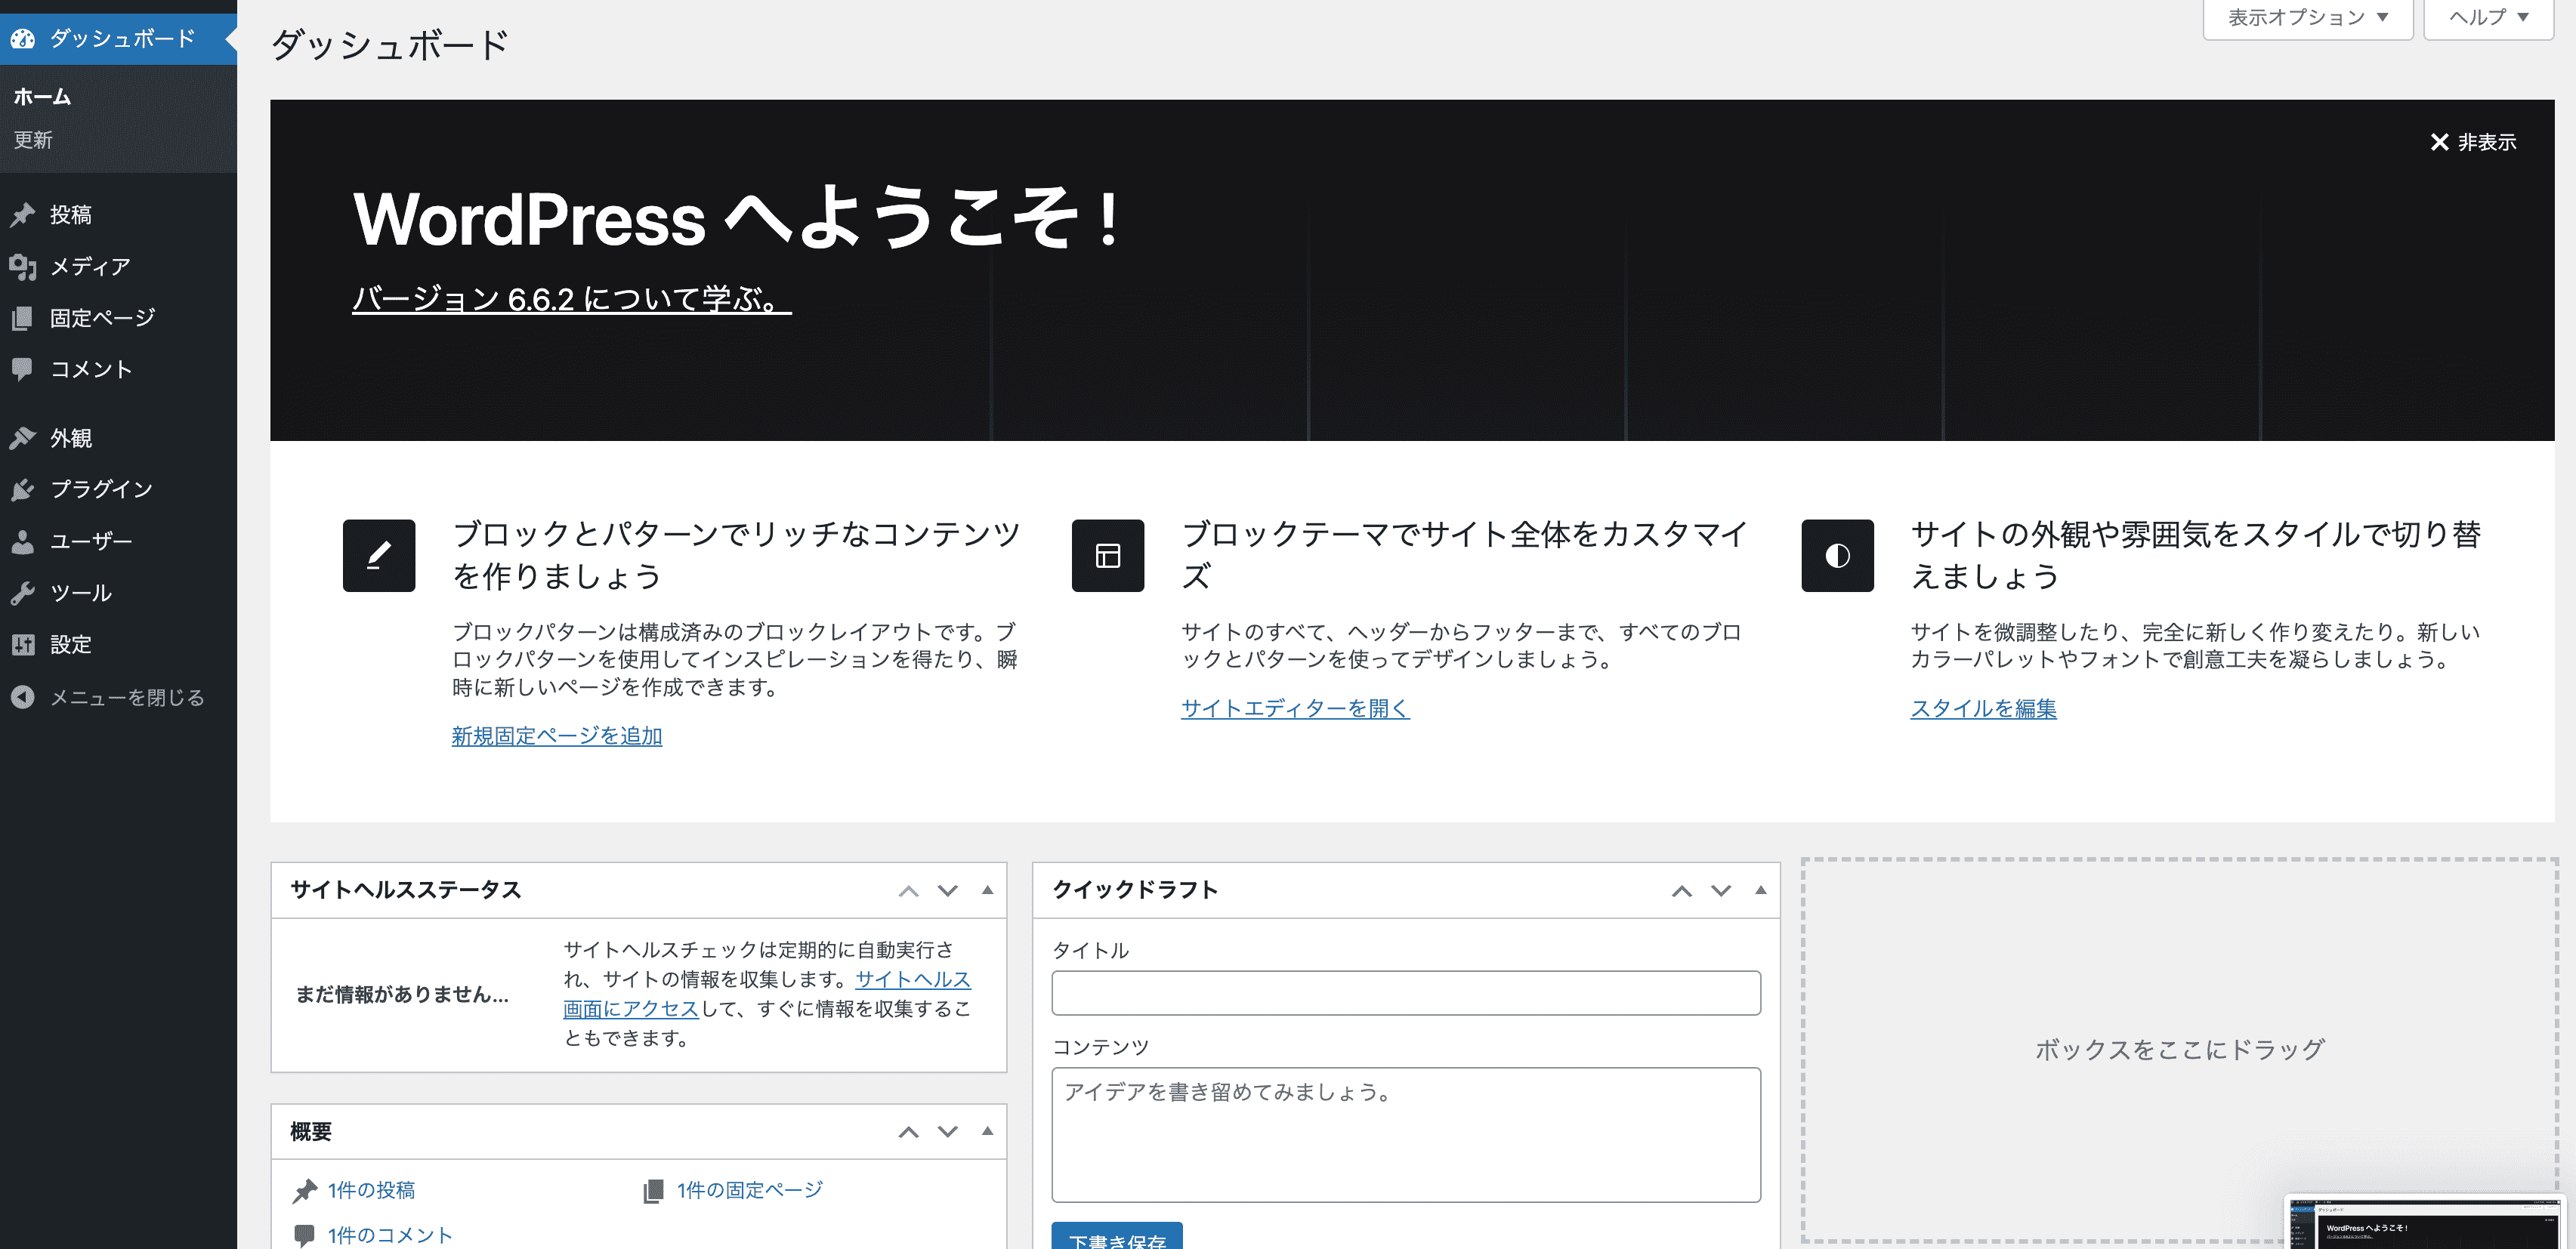Open the 表示オプション dropdown
This screenshot has width=2576, height=1249.
(x=2308, y=18)
